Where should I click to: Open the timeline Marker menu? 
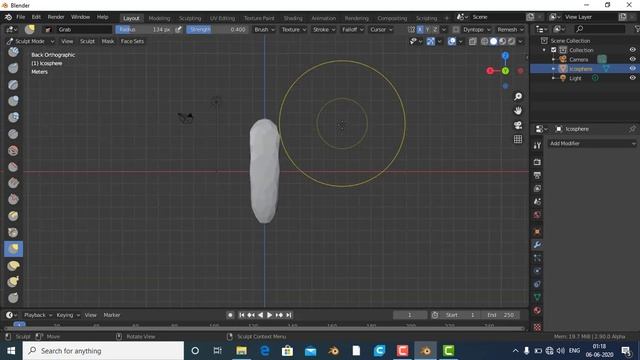coord(111,315)
